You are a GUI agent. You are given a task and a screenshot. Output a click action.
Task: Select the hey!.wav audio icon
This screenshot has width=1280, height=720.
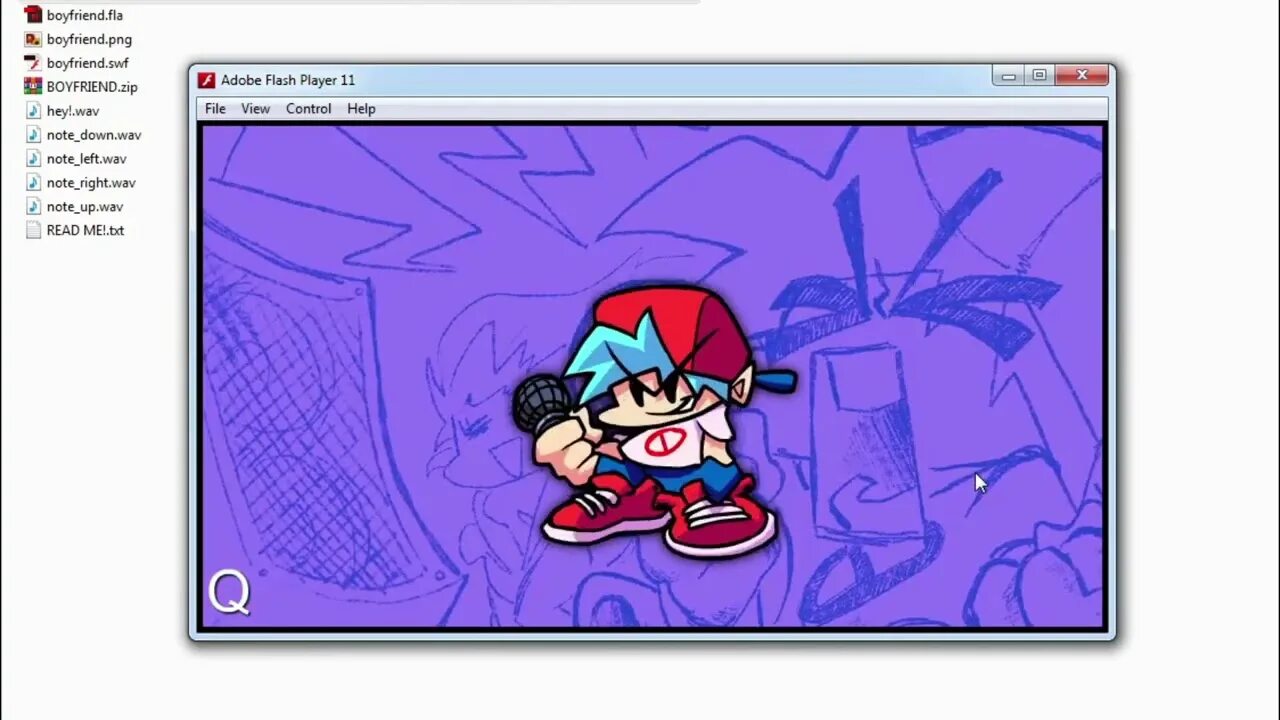pyautogui.click(x=33, y=111)
